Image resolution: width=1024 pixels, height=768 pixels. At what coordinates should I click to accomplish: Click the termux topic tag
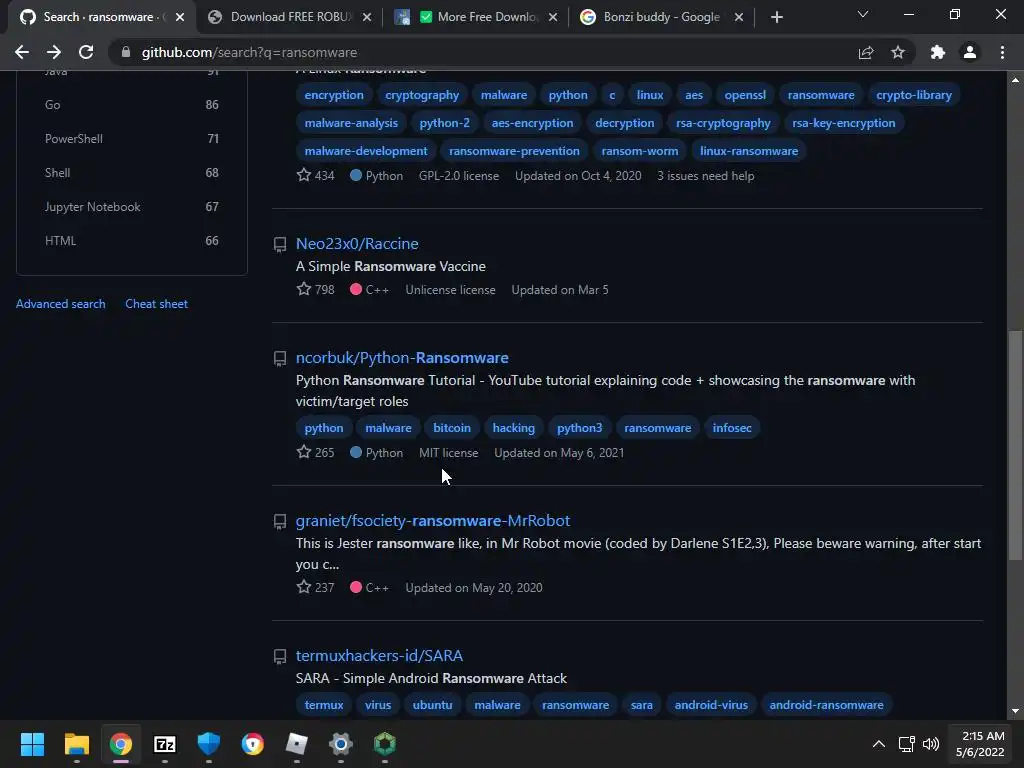[324, 705]
